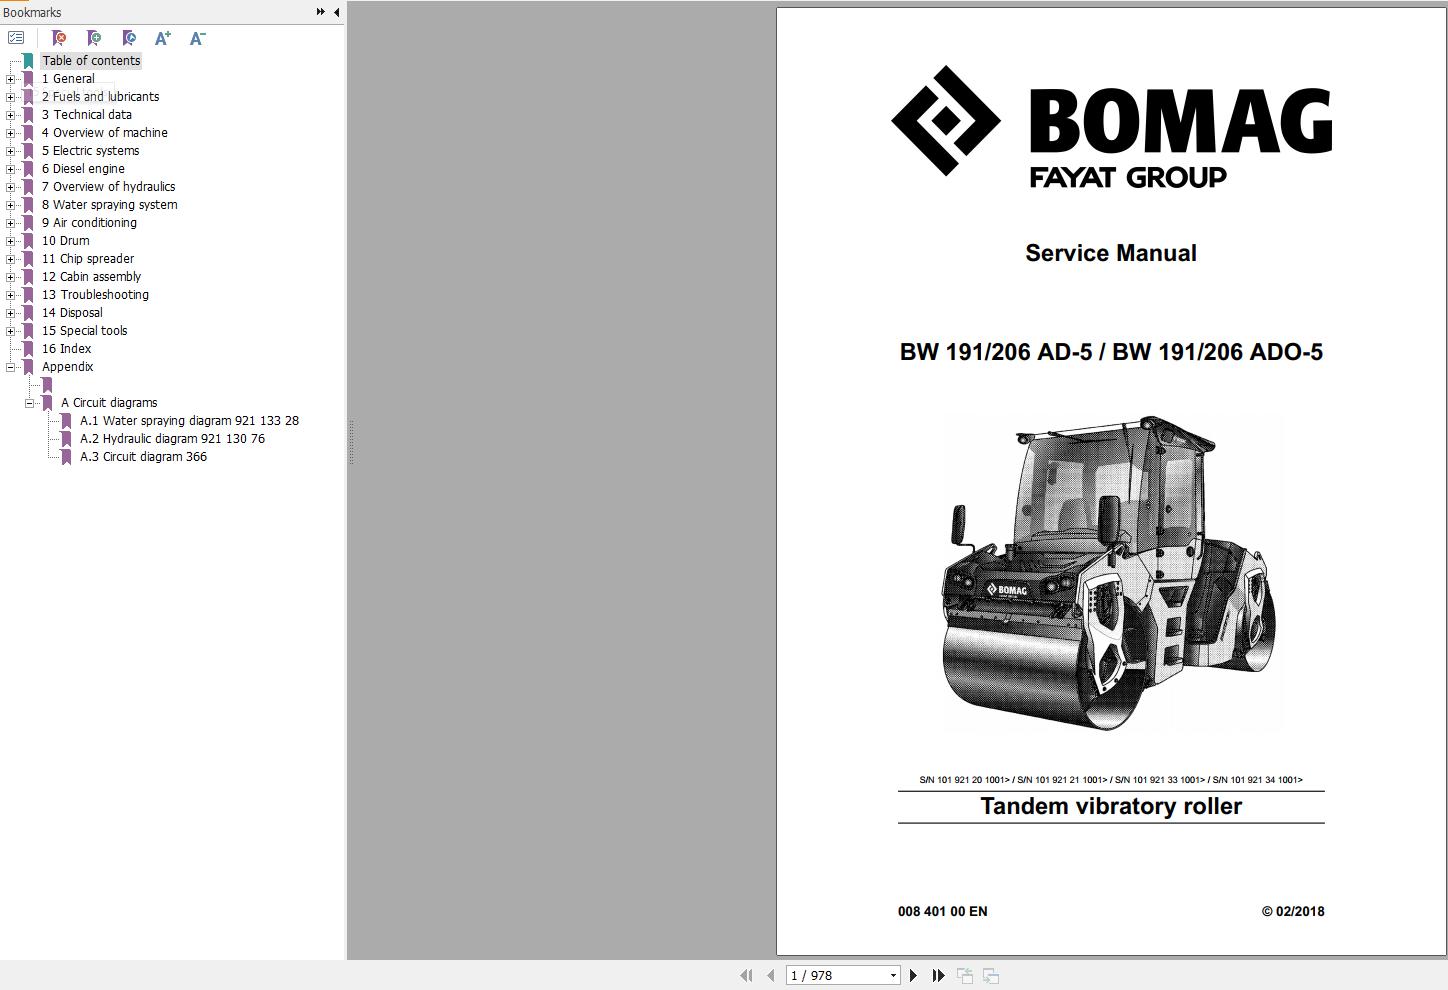Select the 7 Overview of hydraulics bookmark
1448x990 pixels.
[x=108, y=187]
